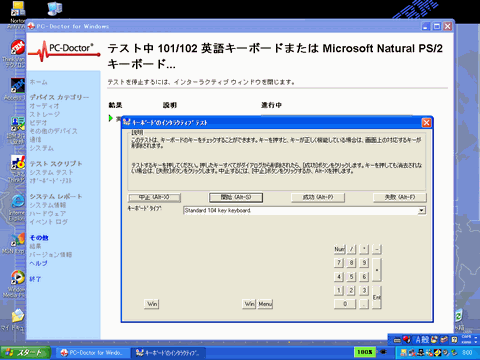This screenshot has height=360, width=480.
Task: Click the Norton AntiVirus desktop icon
Action: tap(18, 9)
